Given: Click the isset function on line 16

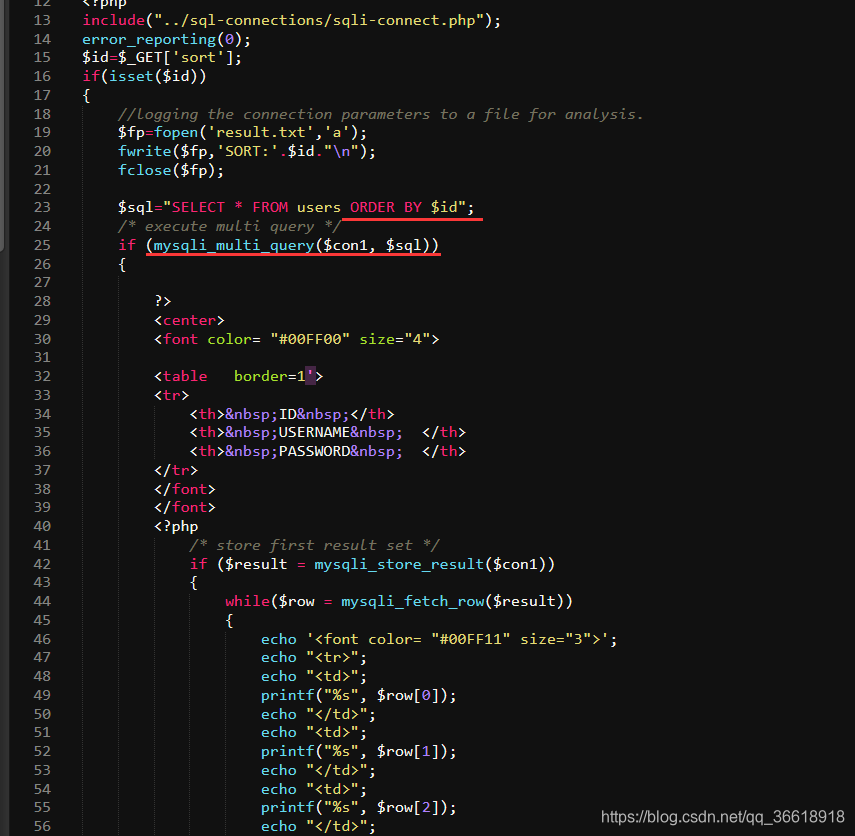Looking at the screenshot, I should (131, 76).
